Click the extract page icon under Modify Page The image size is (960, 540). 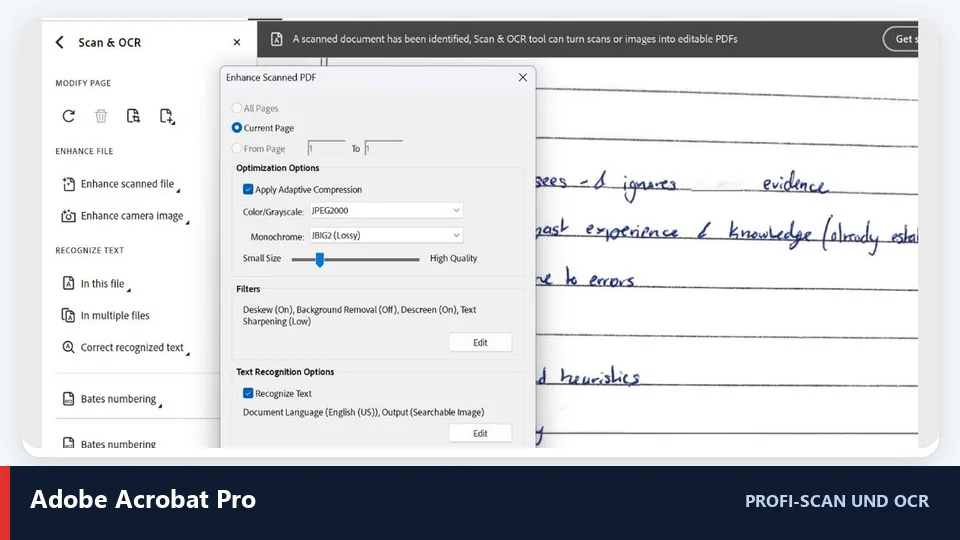133,116
